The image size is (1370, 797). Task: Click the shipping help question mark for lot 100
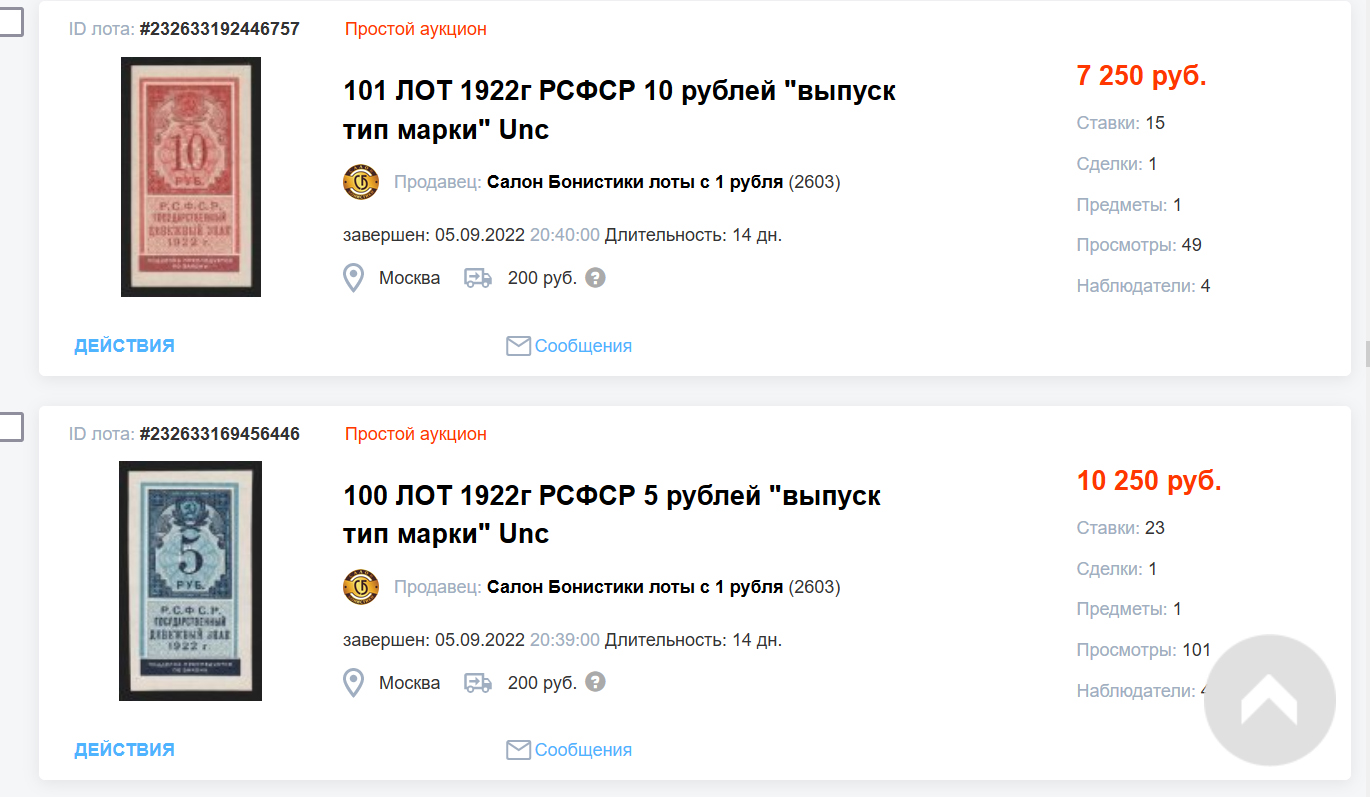(595, 683)
